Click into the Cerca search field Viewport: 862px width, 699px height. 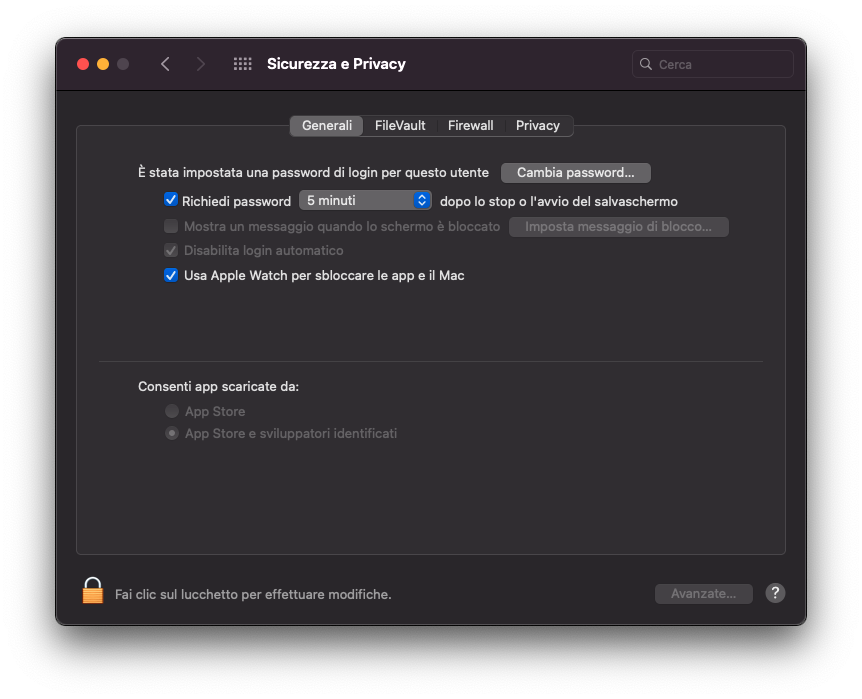720,64
